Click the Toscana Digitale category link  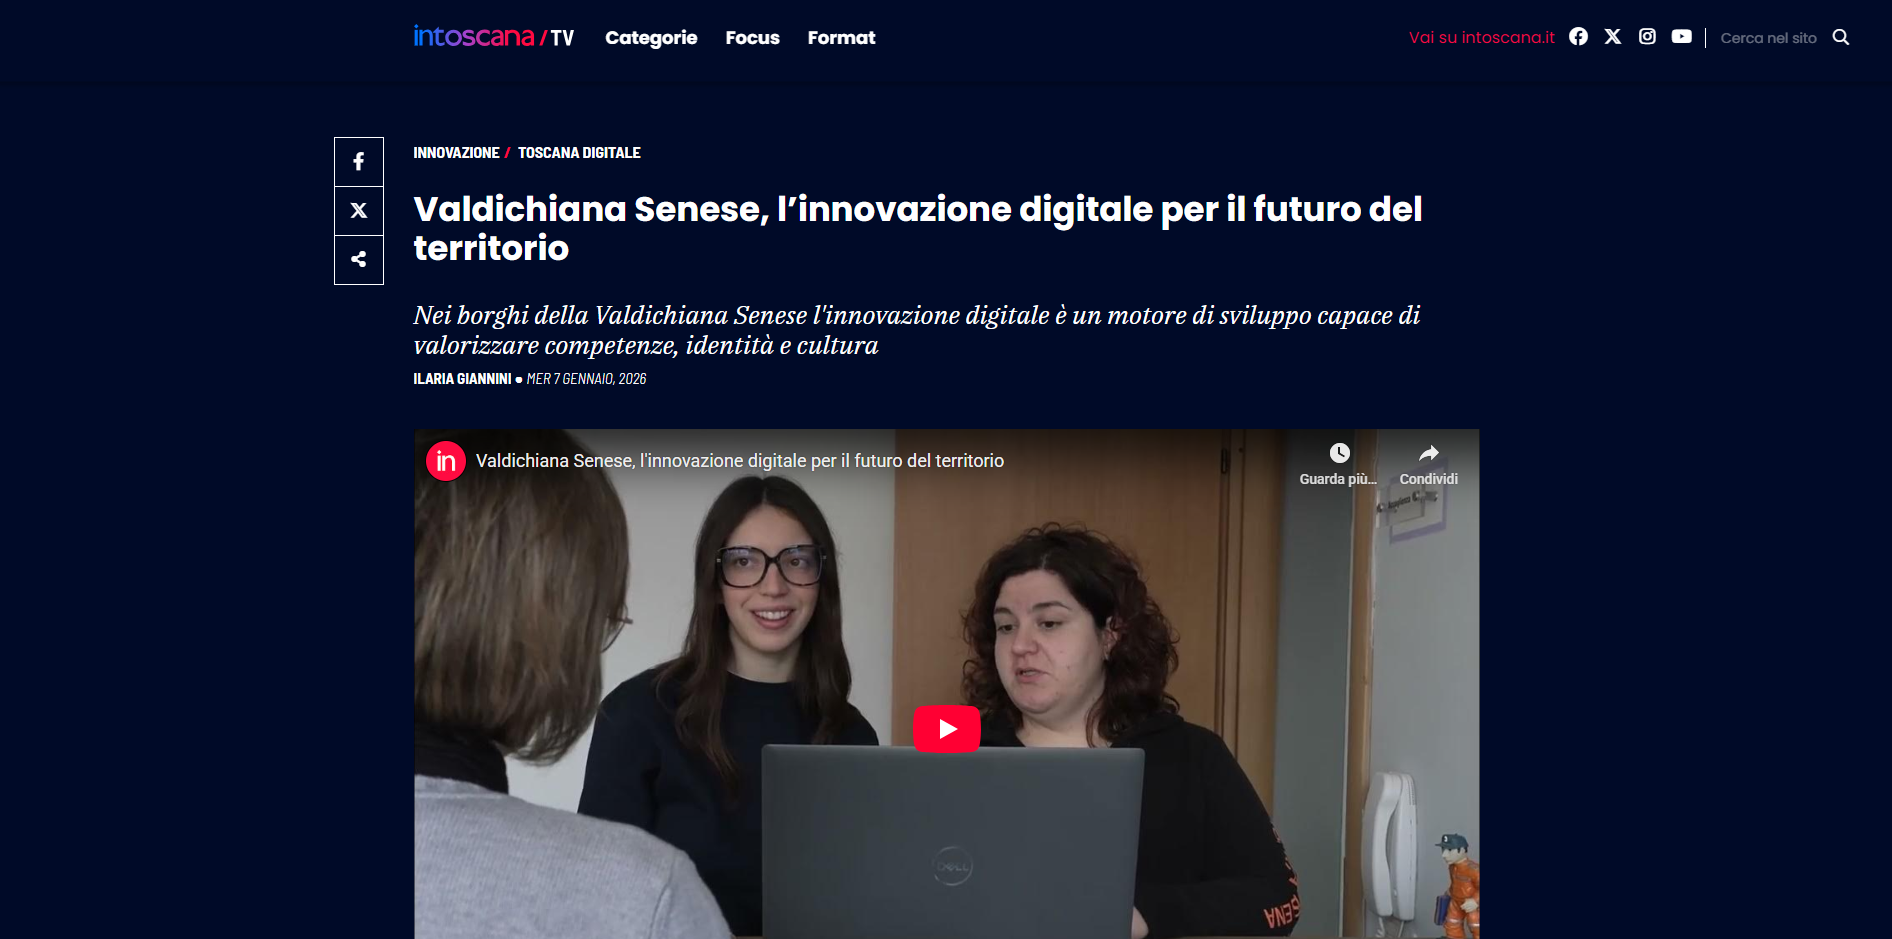pyautogui.click(x=579, y=153)
